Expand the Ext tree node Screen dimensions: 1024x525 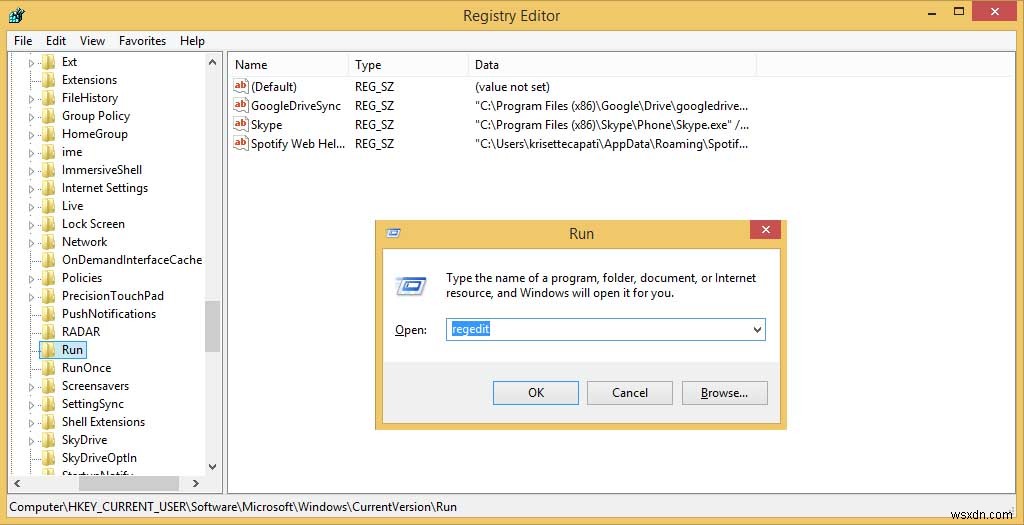(31, 63)
